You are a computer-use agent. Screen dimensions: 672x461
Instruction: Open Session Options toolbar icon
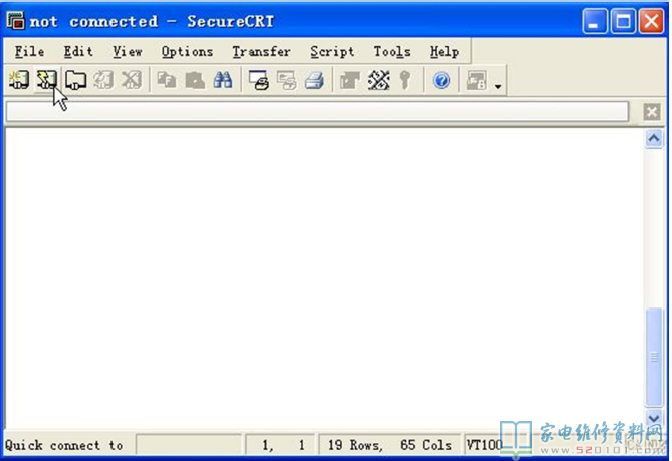tap(350, 80)
